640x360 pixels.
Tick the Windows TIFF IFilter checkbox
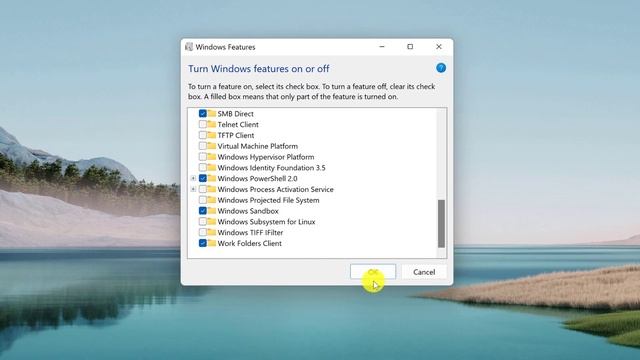click(x=202, y=232)
